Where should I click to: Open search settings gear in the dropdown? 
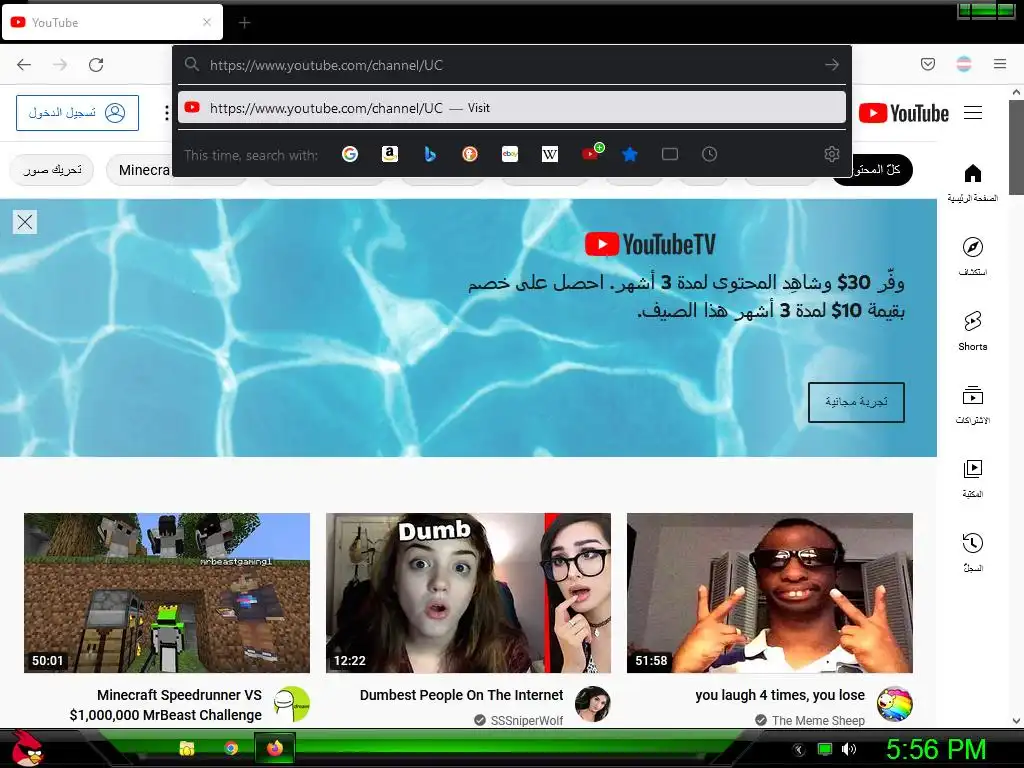pos(831,154)
